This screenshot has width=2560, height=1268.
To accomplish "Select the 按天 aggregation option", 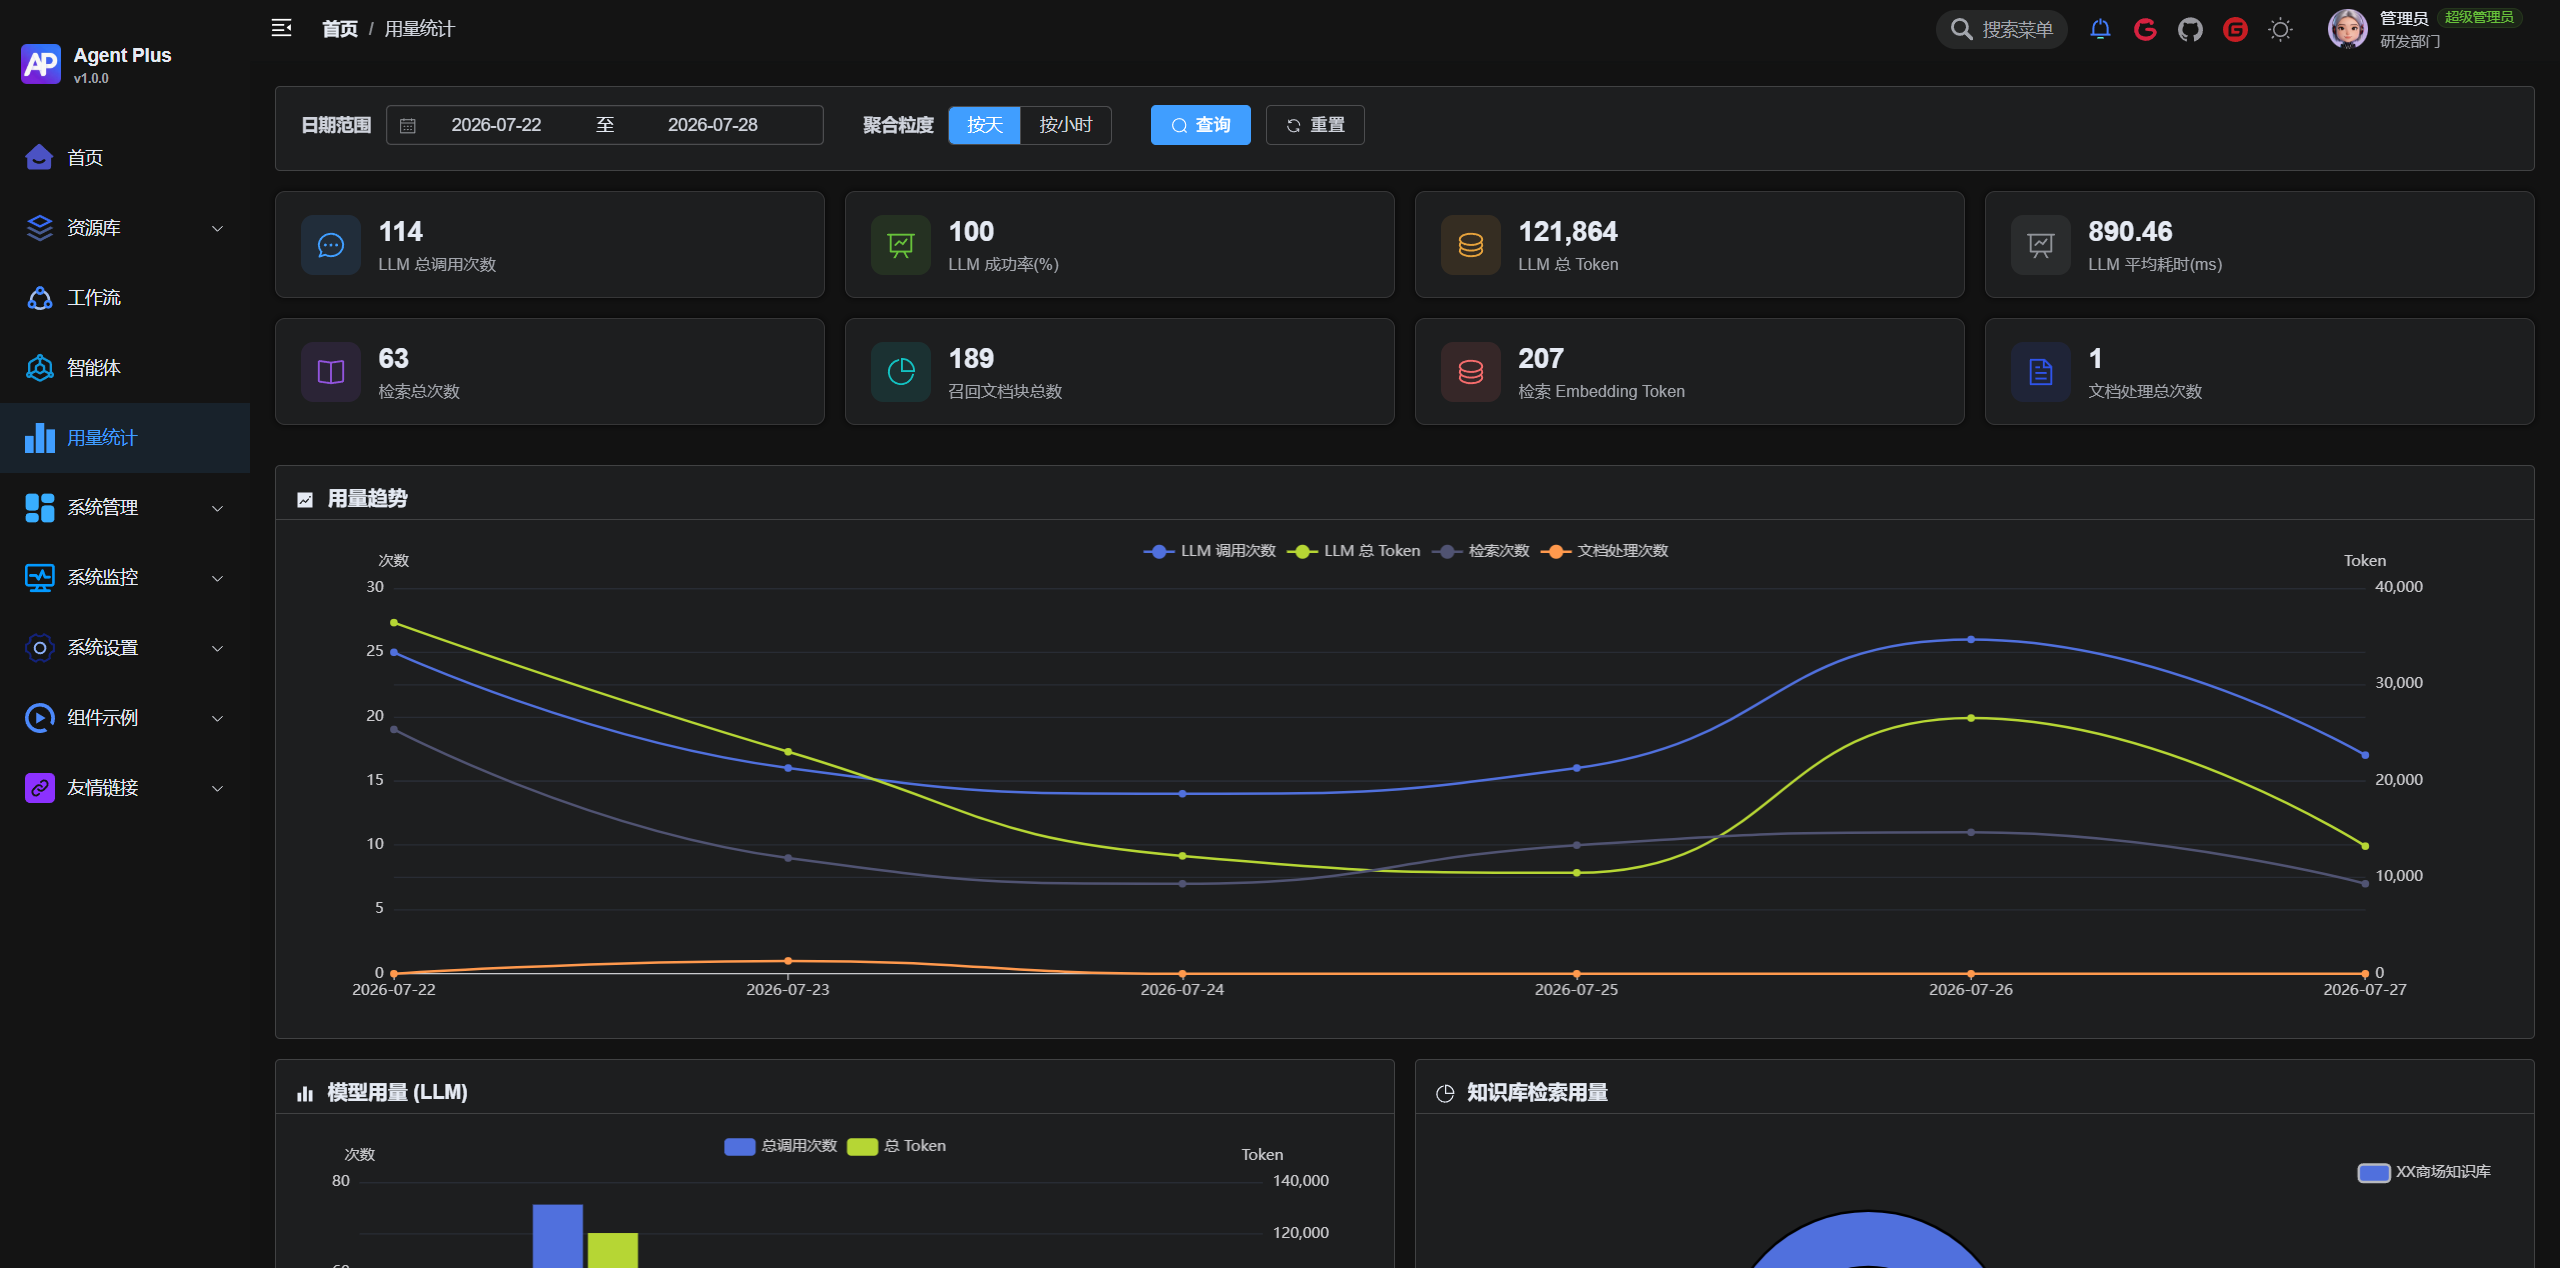I will [985, 125].
